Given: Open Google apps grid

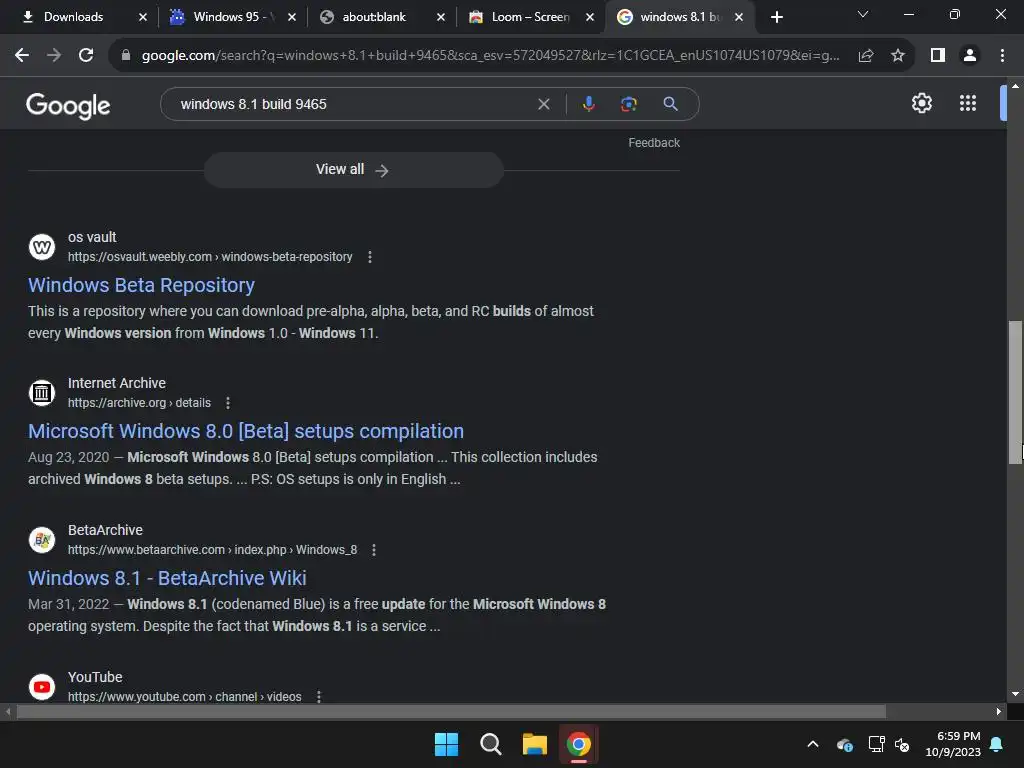Looking at the screenshot, I should tap(968, 103).
